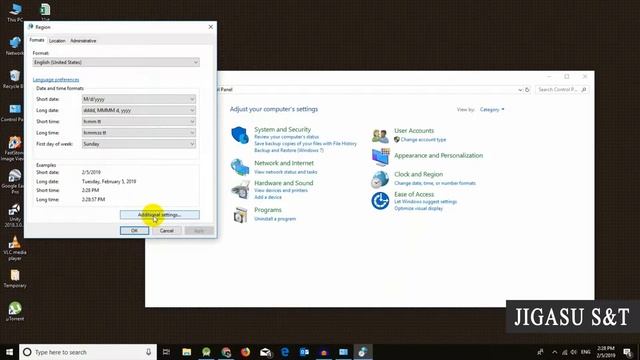The height and width of the screenshot is (360, 640).
Task: Select the uTorrent desktop icon
Action: (x=15, y=311)
